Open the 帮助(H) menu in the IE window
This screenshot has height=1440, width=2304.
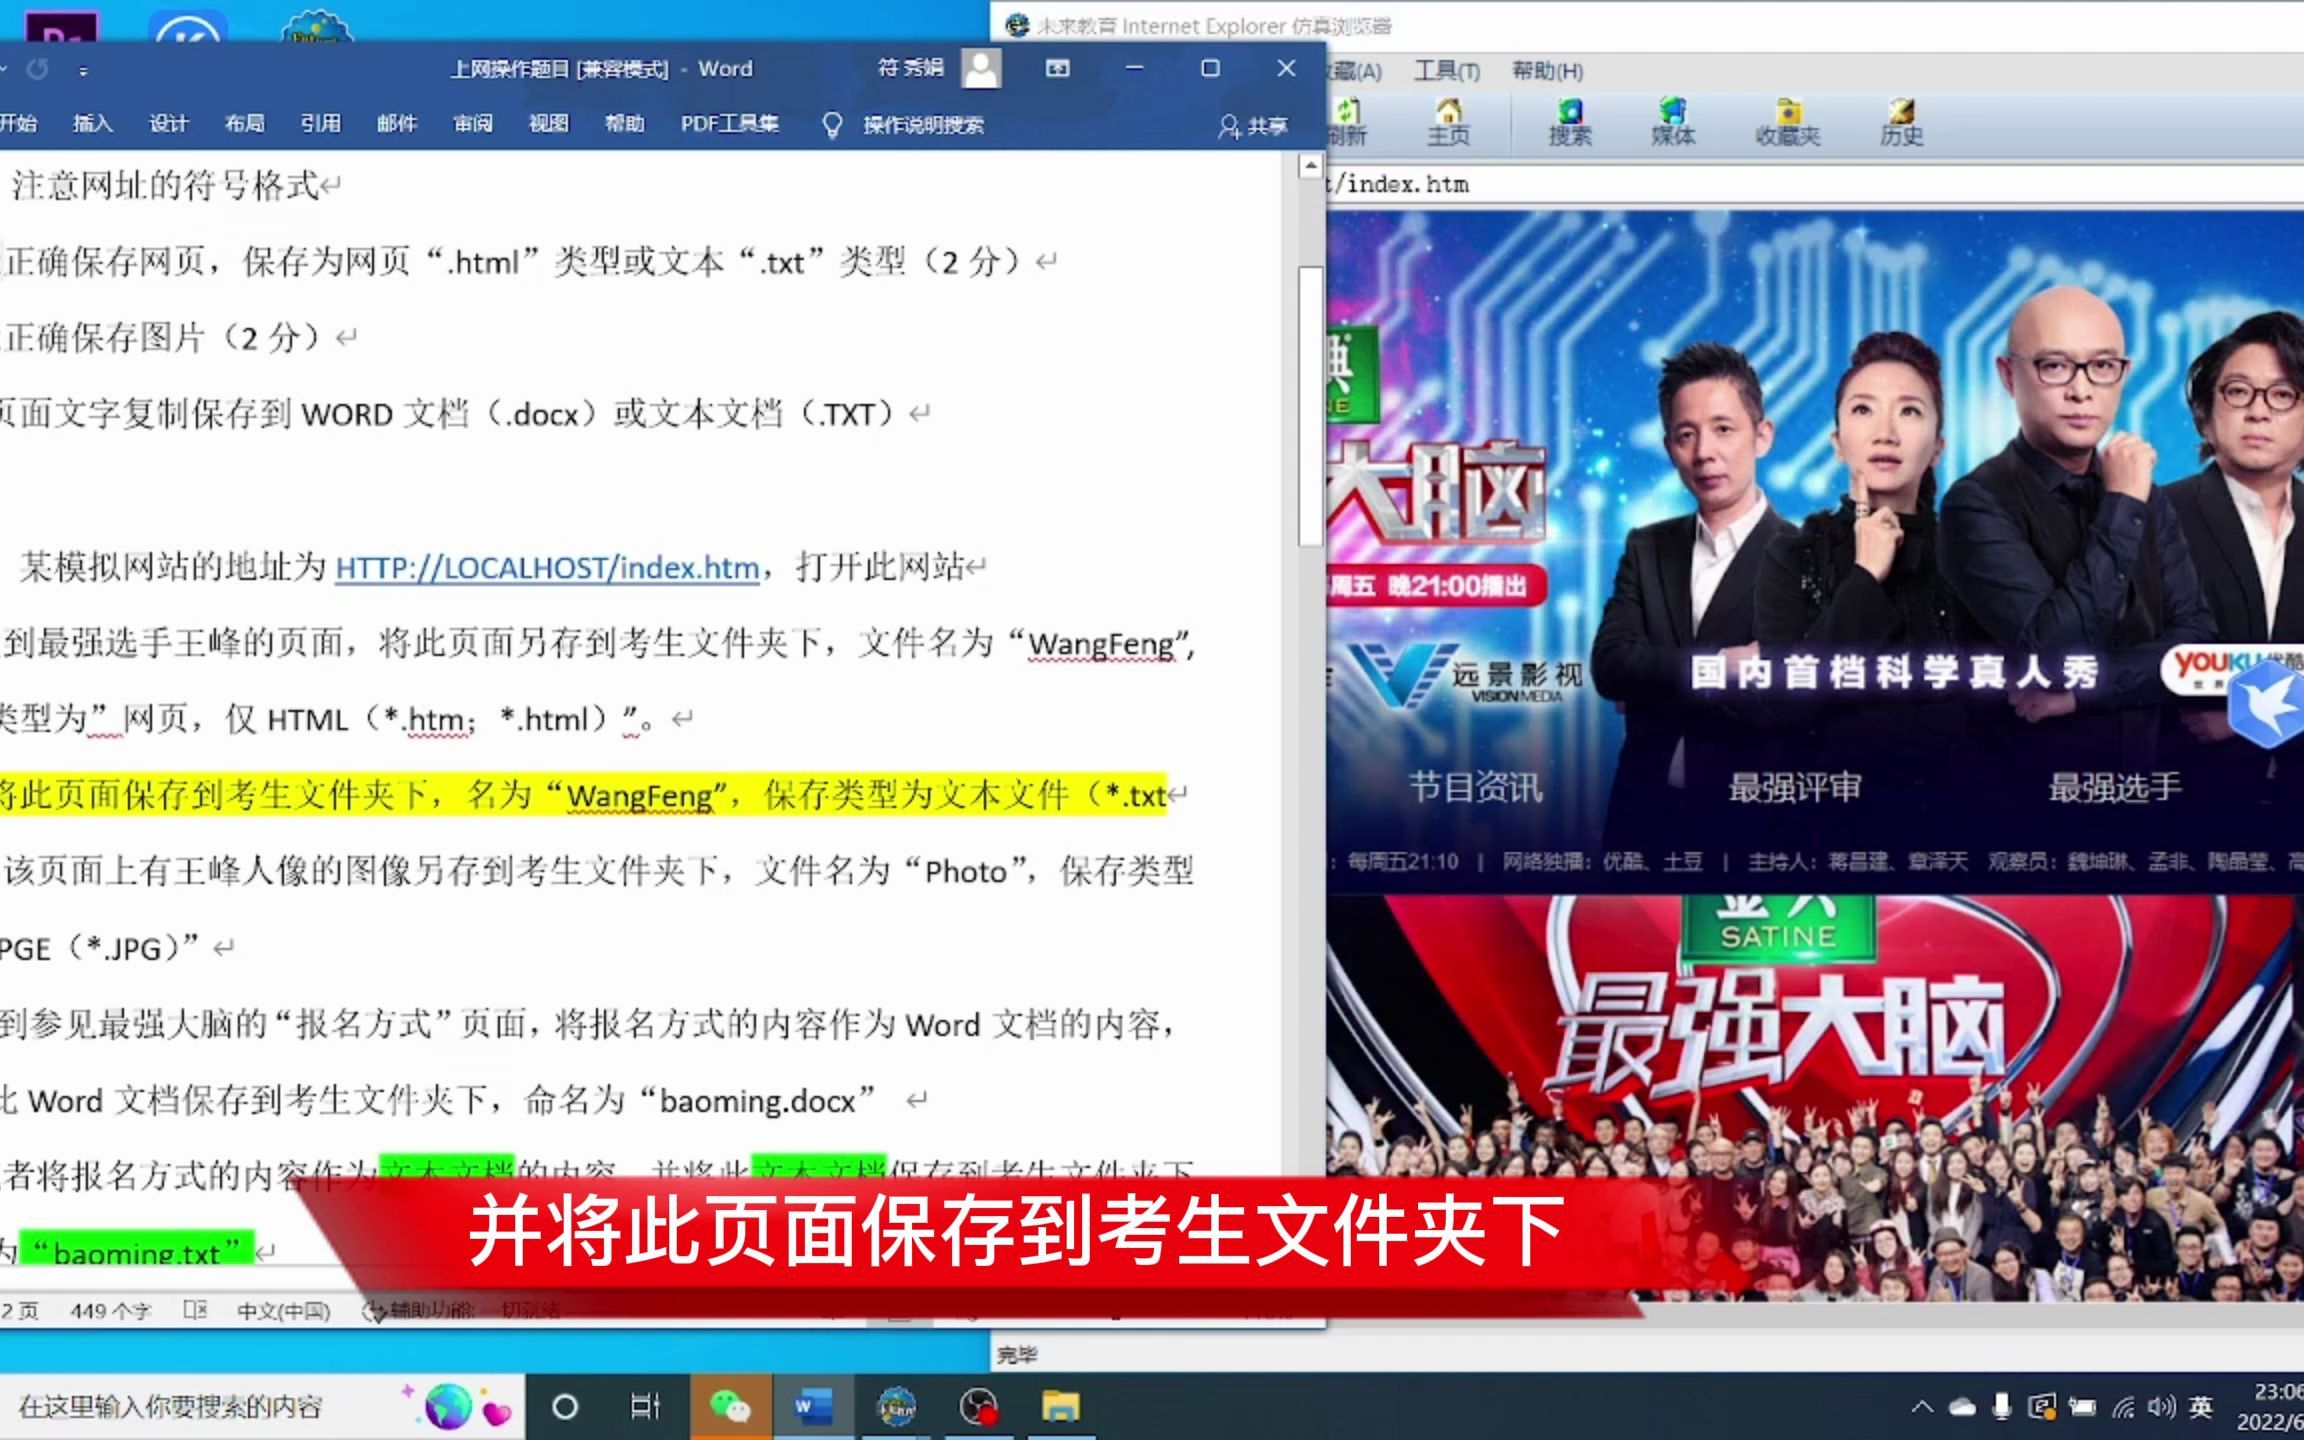click(1547, 71)
